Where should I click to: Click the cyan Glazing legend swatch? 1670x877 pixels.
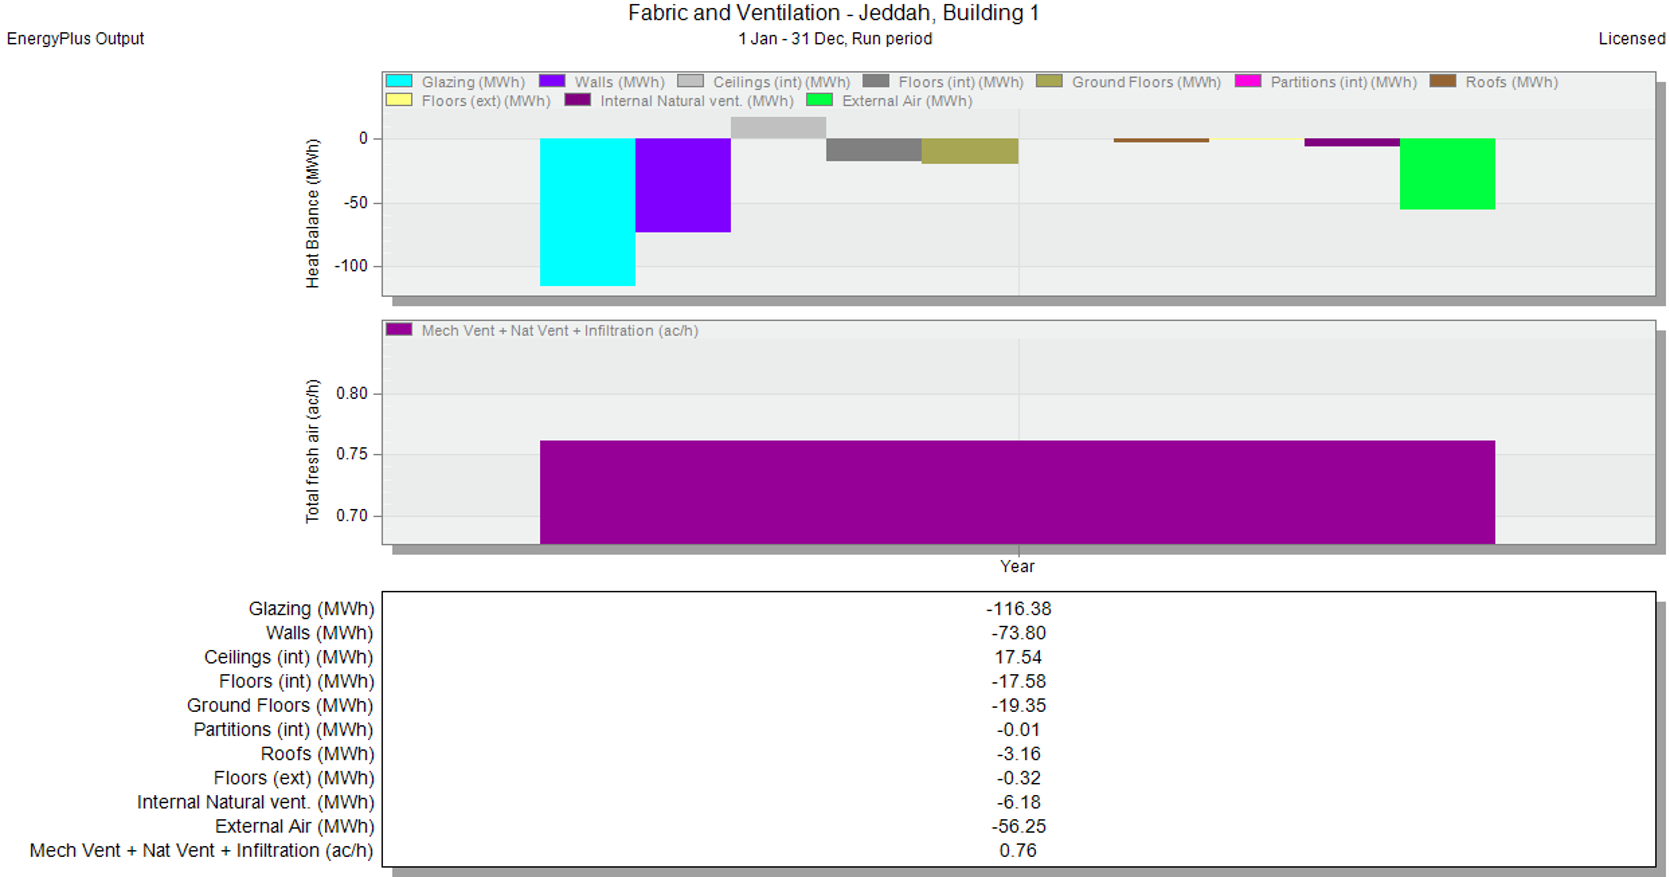coord(399,81)
